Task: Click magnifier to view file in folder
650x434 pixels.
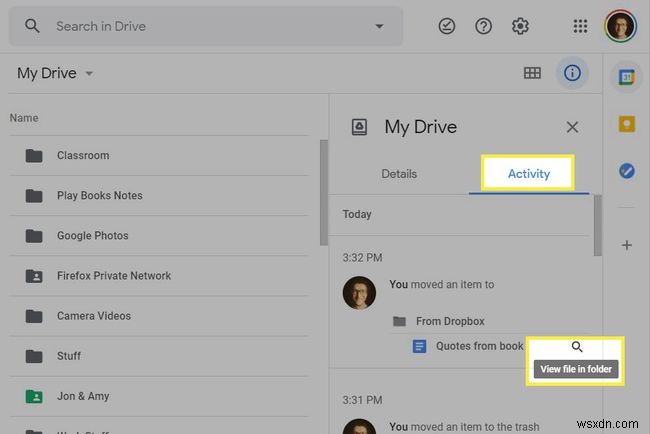Action: [x=577, y=347]
